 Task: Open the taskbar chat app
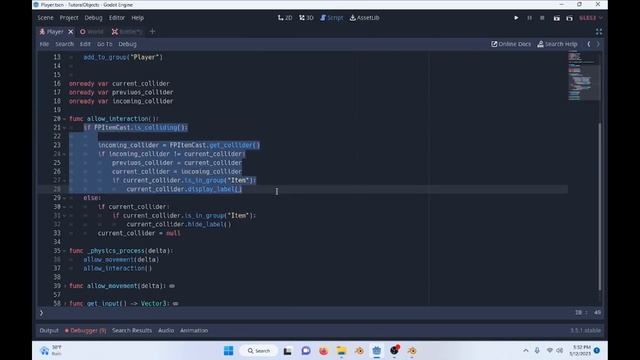click(306, 351)
